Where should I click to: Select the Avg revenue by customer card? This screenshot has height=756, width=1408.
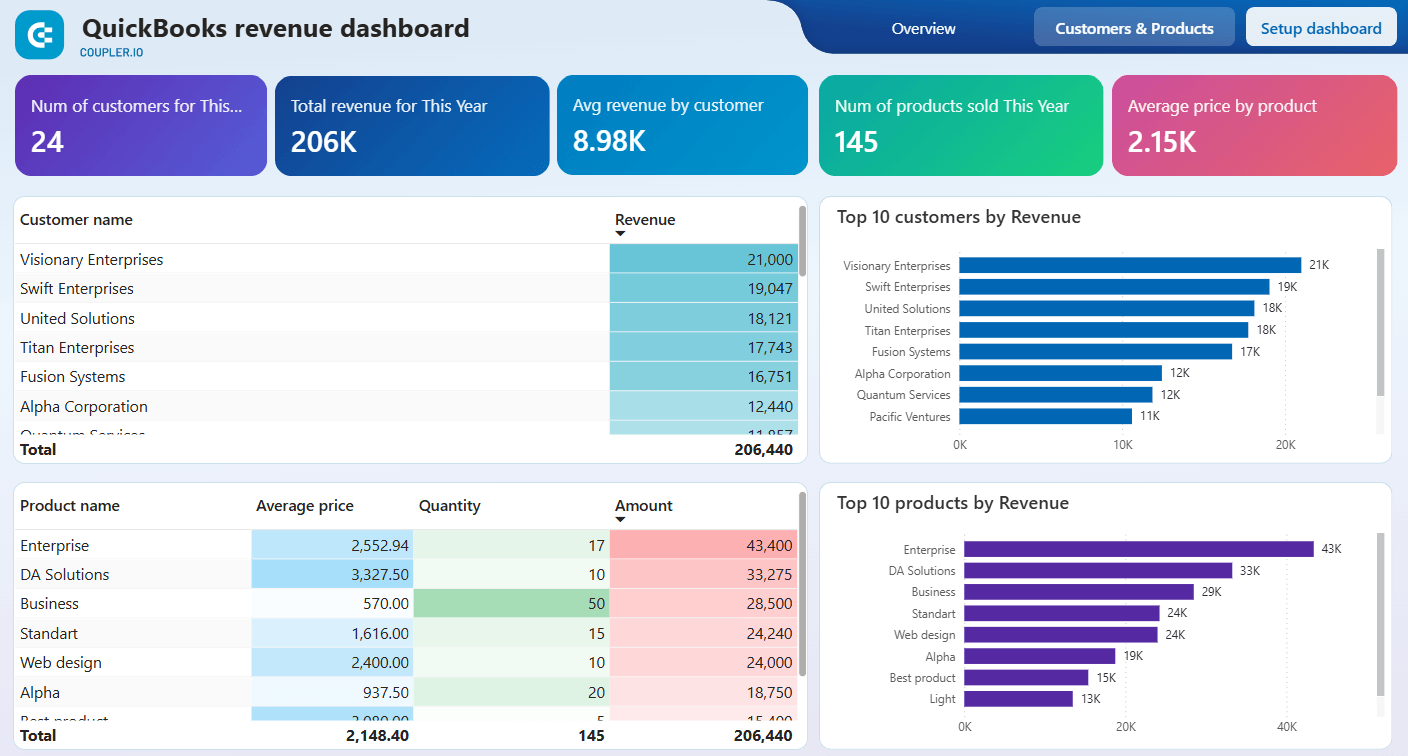[682, 125]
